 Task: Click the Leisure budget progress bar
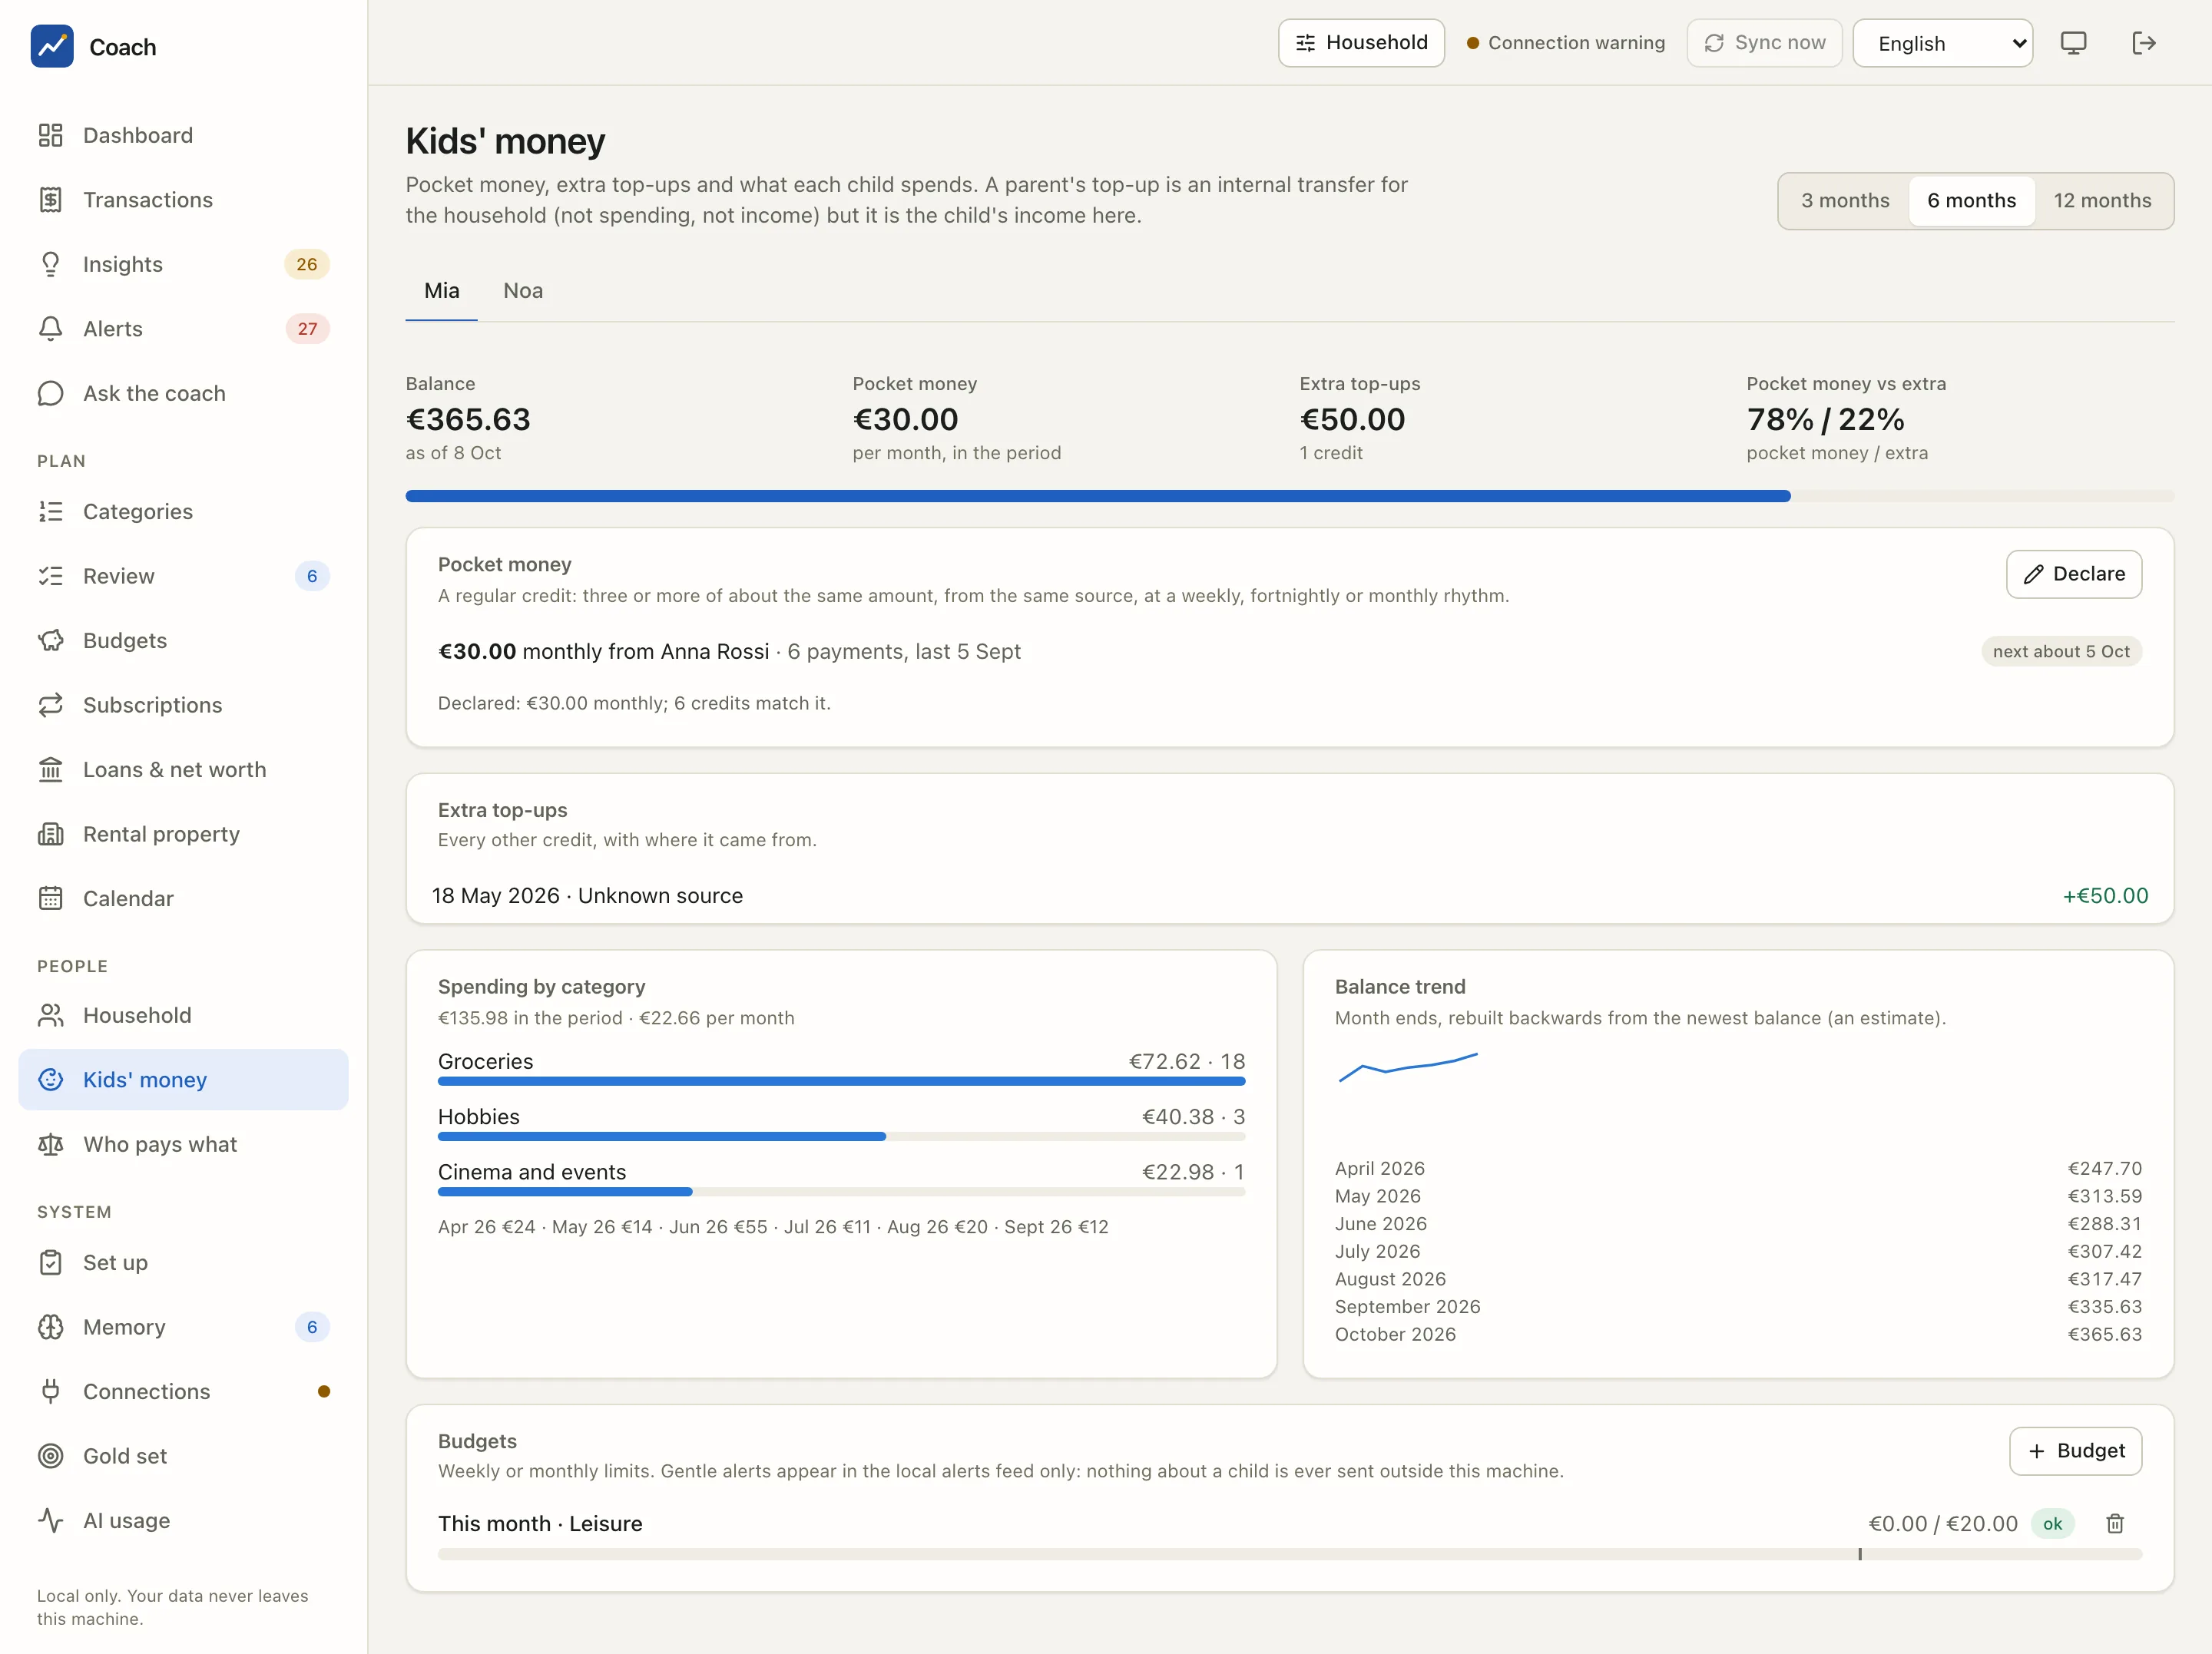[x=1290, y=1554]
